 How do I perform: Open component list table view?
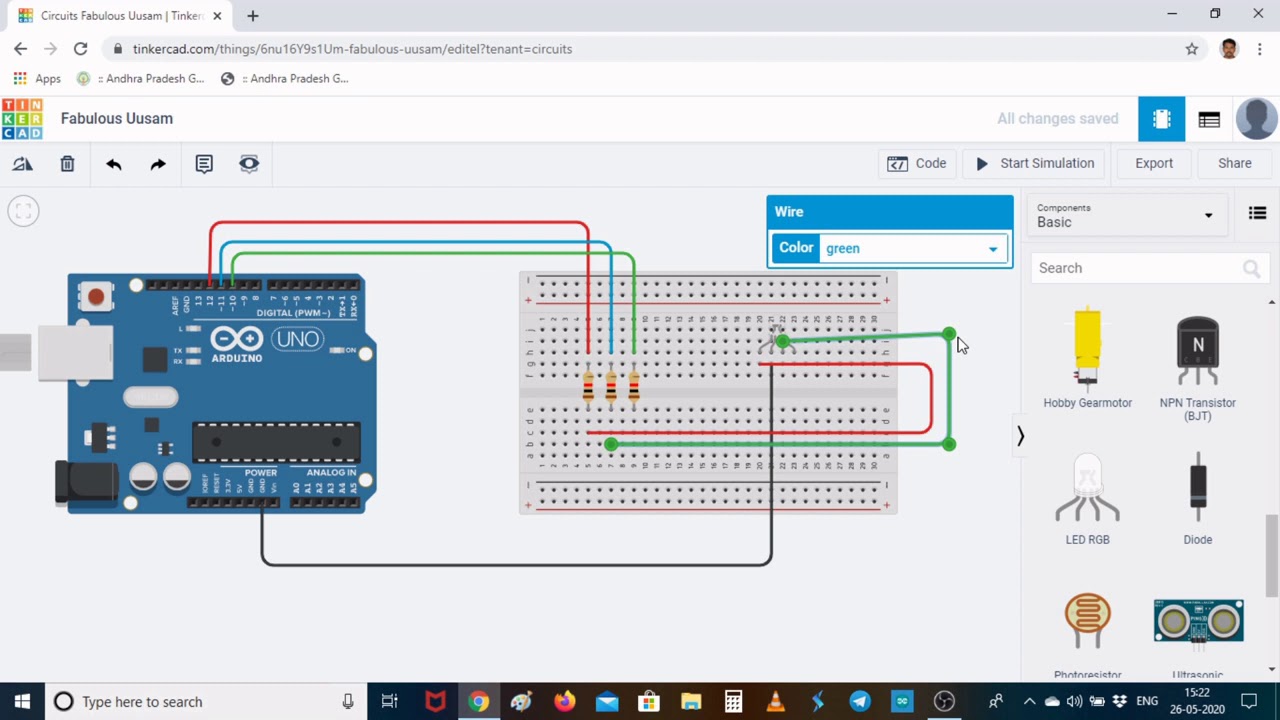pos(1209,119)
